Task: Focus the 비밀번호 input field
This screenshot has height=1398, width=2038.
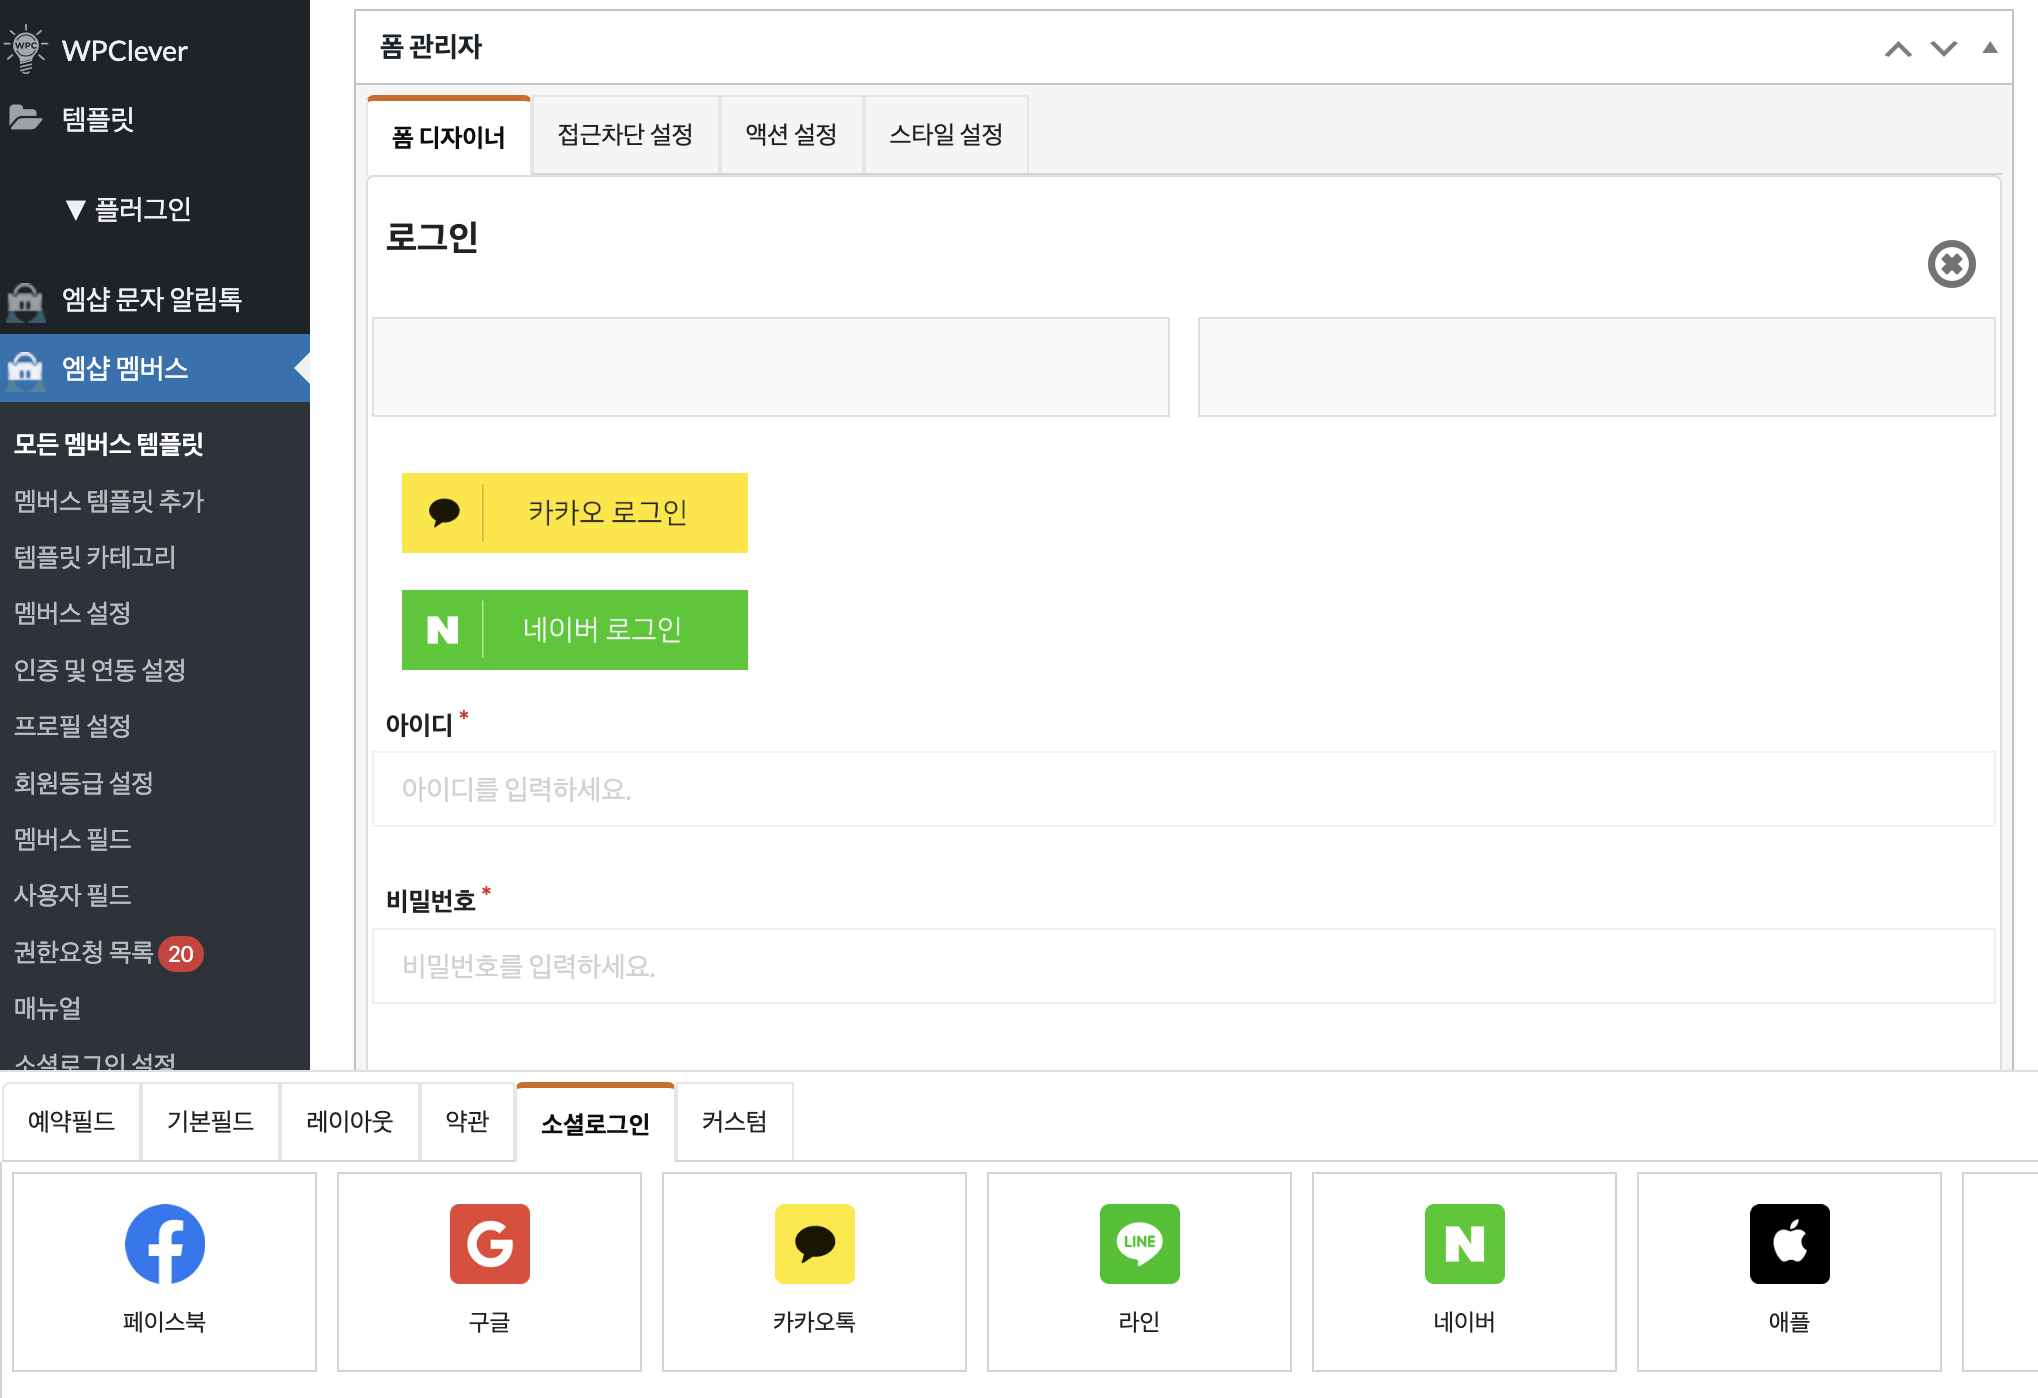Action: point(1184,966)
